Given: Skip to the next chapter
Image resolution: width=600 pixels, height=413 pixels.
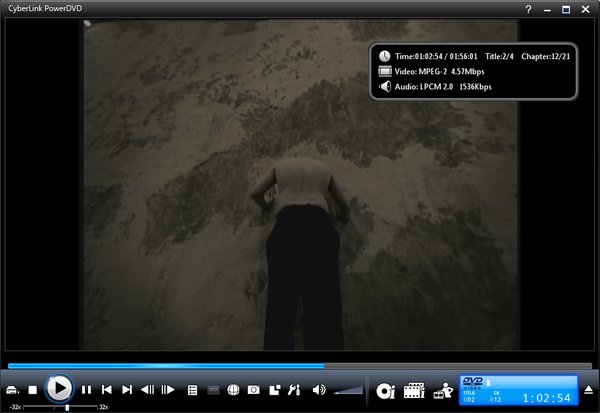Looking at the screenshot, I should [x=127, y=390].
